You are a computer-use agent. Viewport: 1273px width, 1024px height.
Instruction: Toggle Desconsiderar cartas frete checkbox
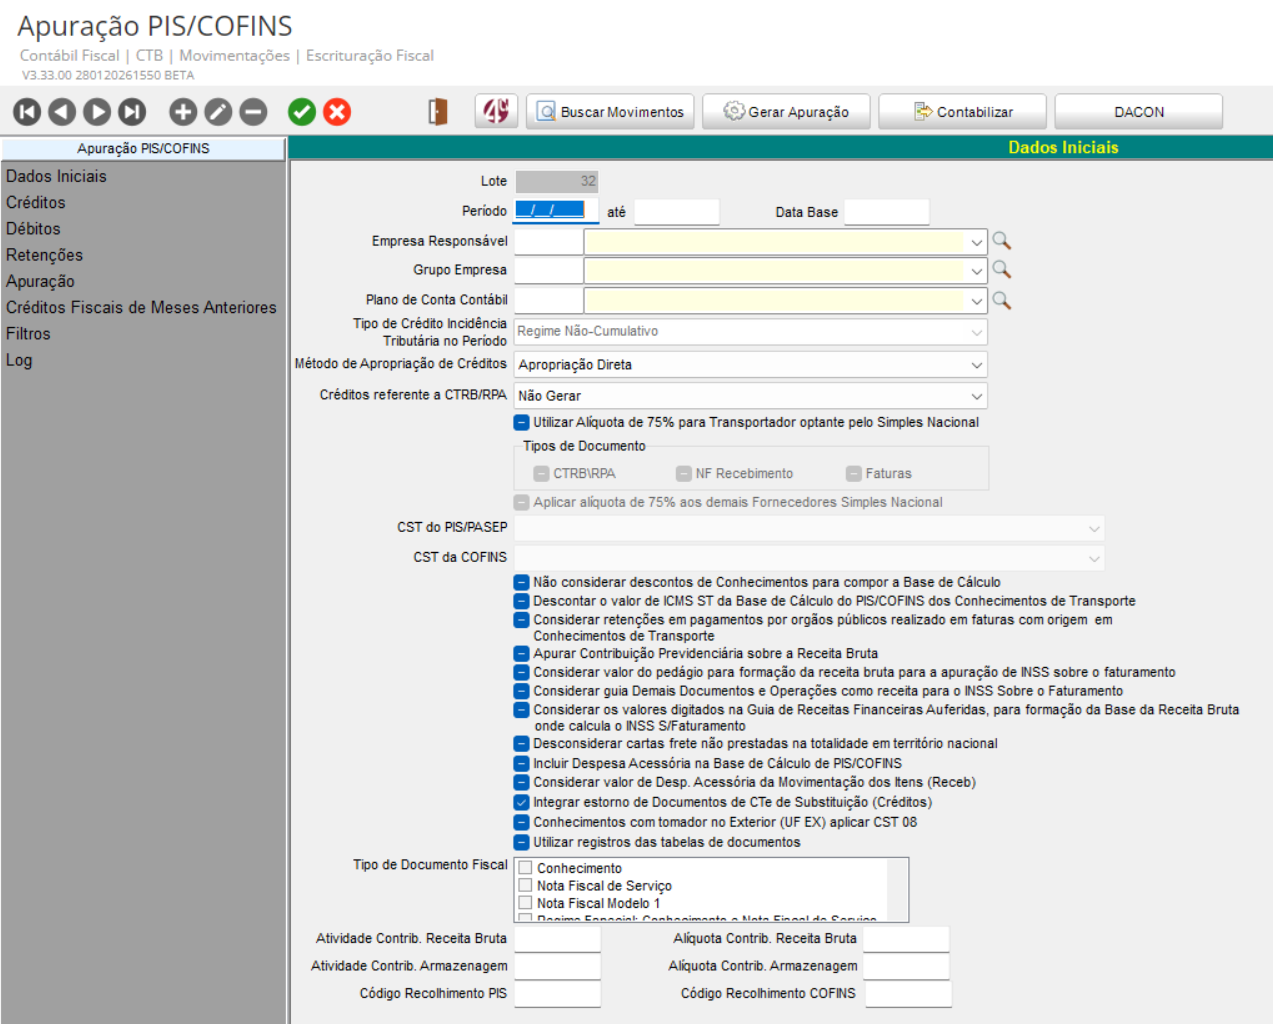tap(521, 744)
